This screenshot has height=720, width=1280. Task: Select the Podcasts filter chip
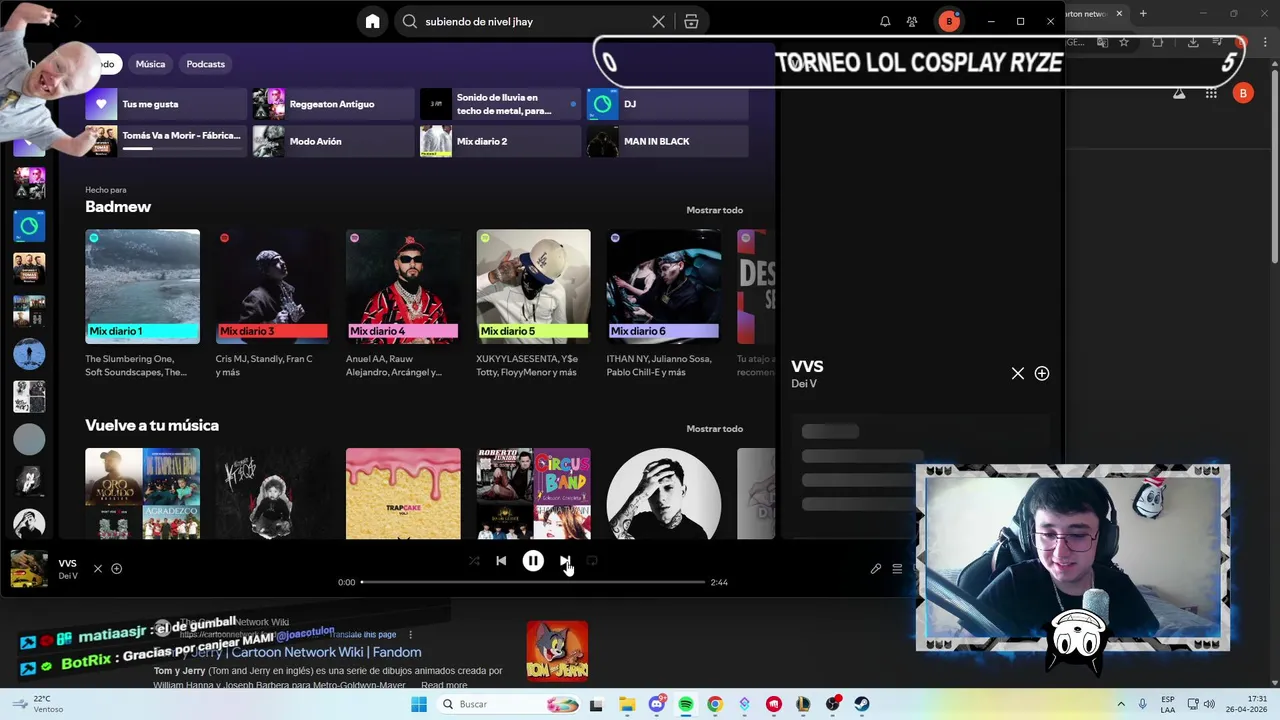(x=205, y=64)
